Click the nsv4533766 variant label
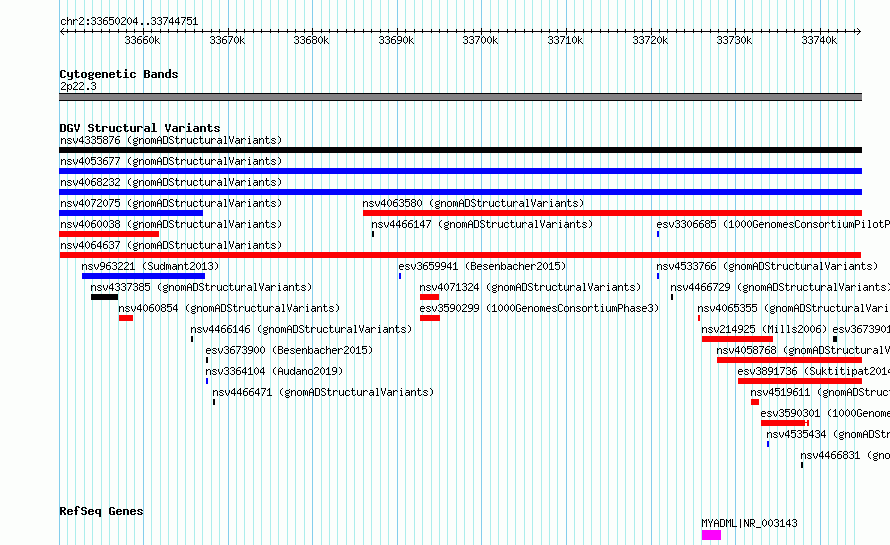890x545 pixels. pyautogui.click(x=767, y=266)
